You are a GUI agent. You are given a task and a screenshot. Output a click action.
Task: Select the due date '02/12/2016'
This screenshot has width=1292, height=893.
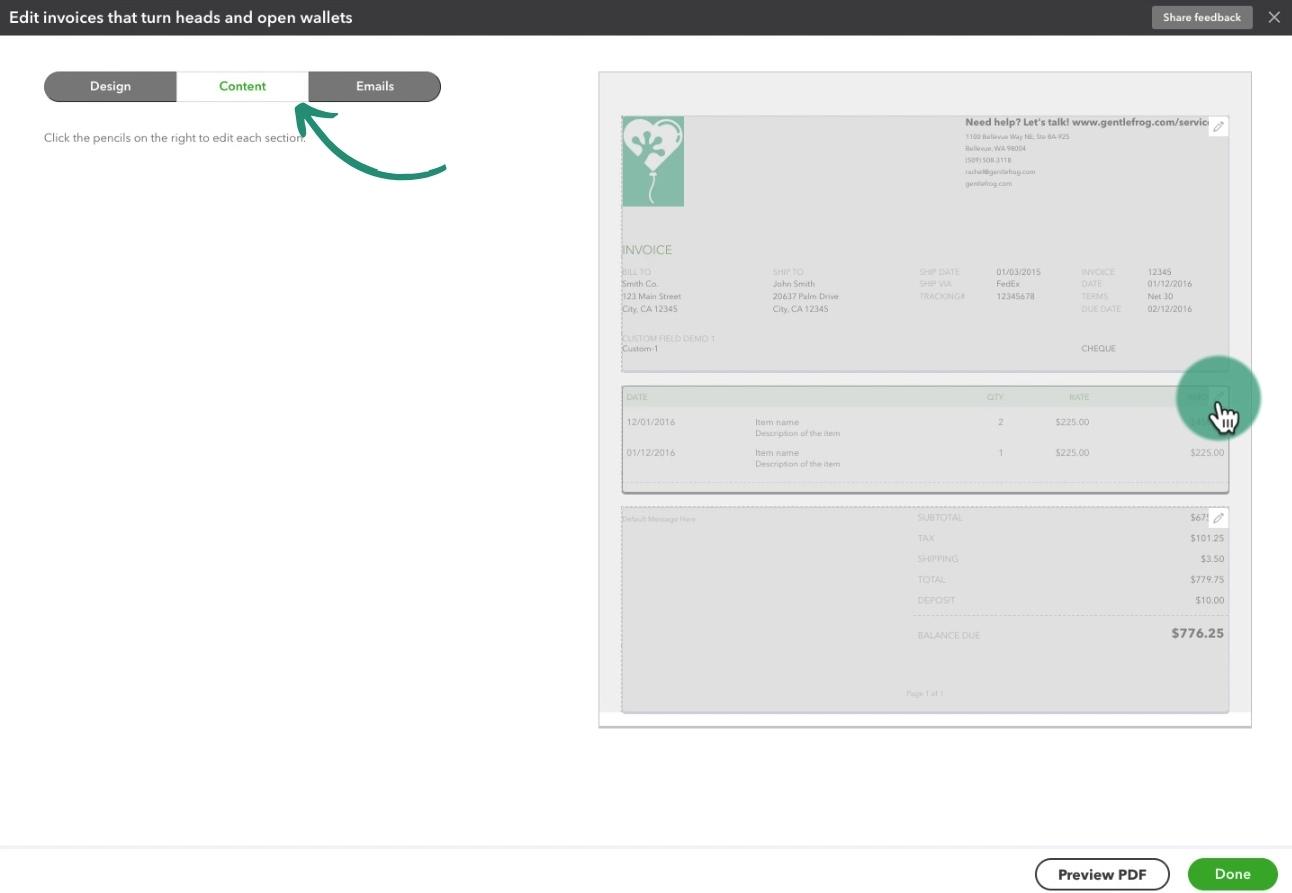(x=1170, y=309)
